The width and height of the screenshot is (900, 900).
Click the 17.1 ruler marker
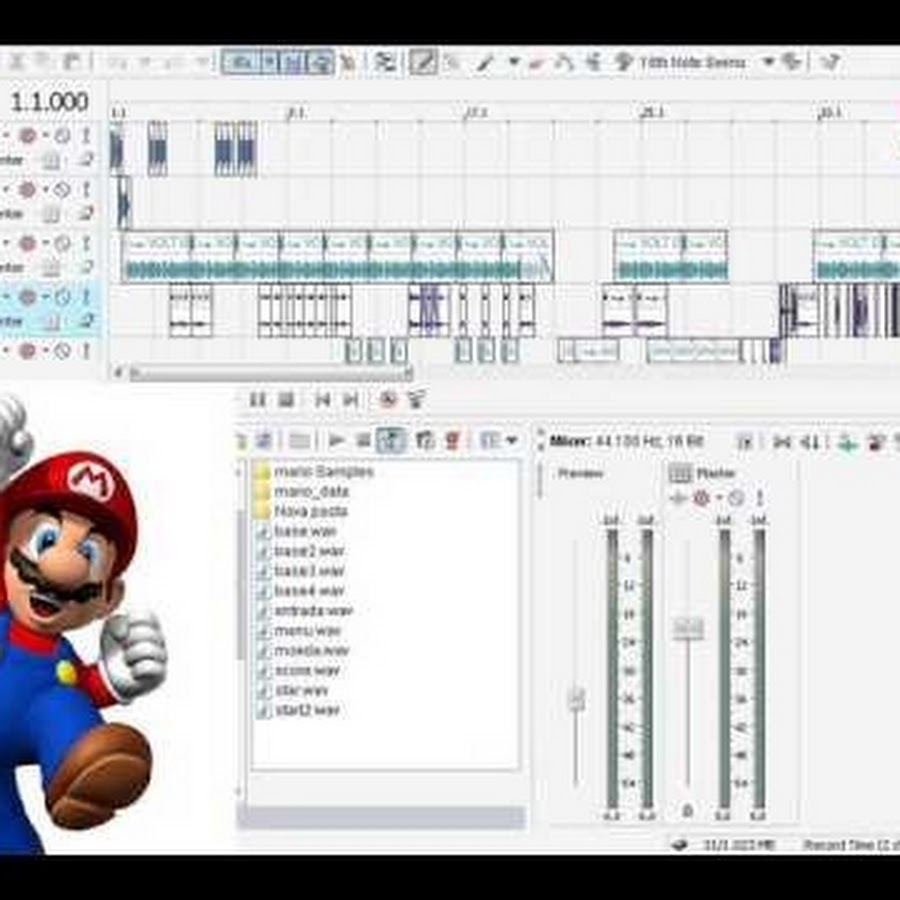[x=475, y=113]
